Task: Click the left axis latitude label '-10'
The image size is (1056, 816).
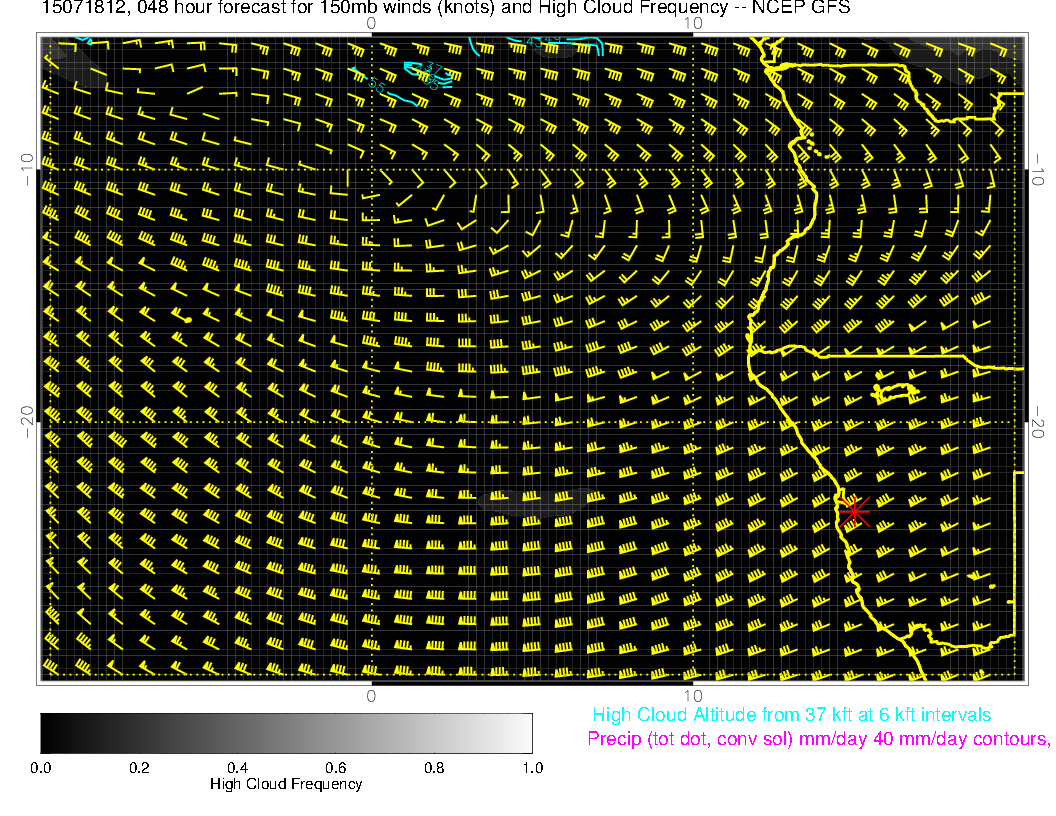Action: (27, 169)
